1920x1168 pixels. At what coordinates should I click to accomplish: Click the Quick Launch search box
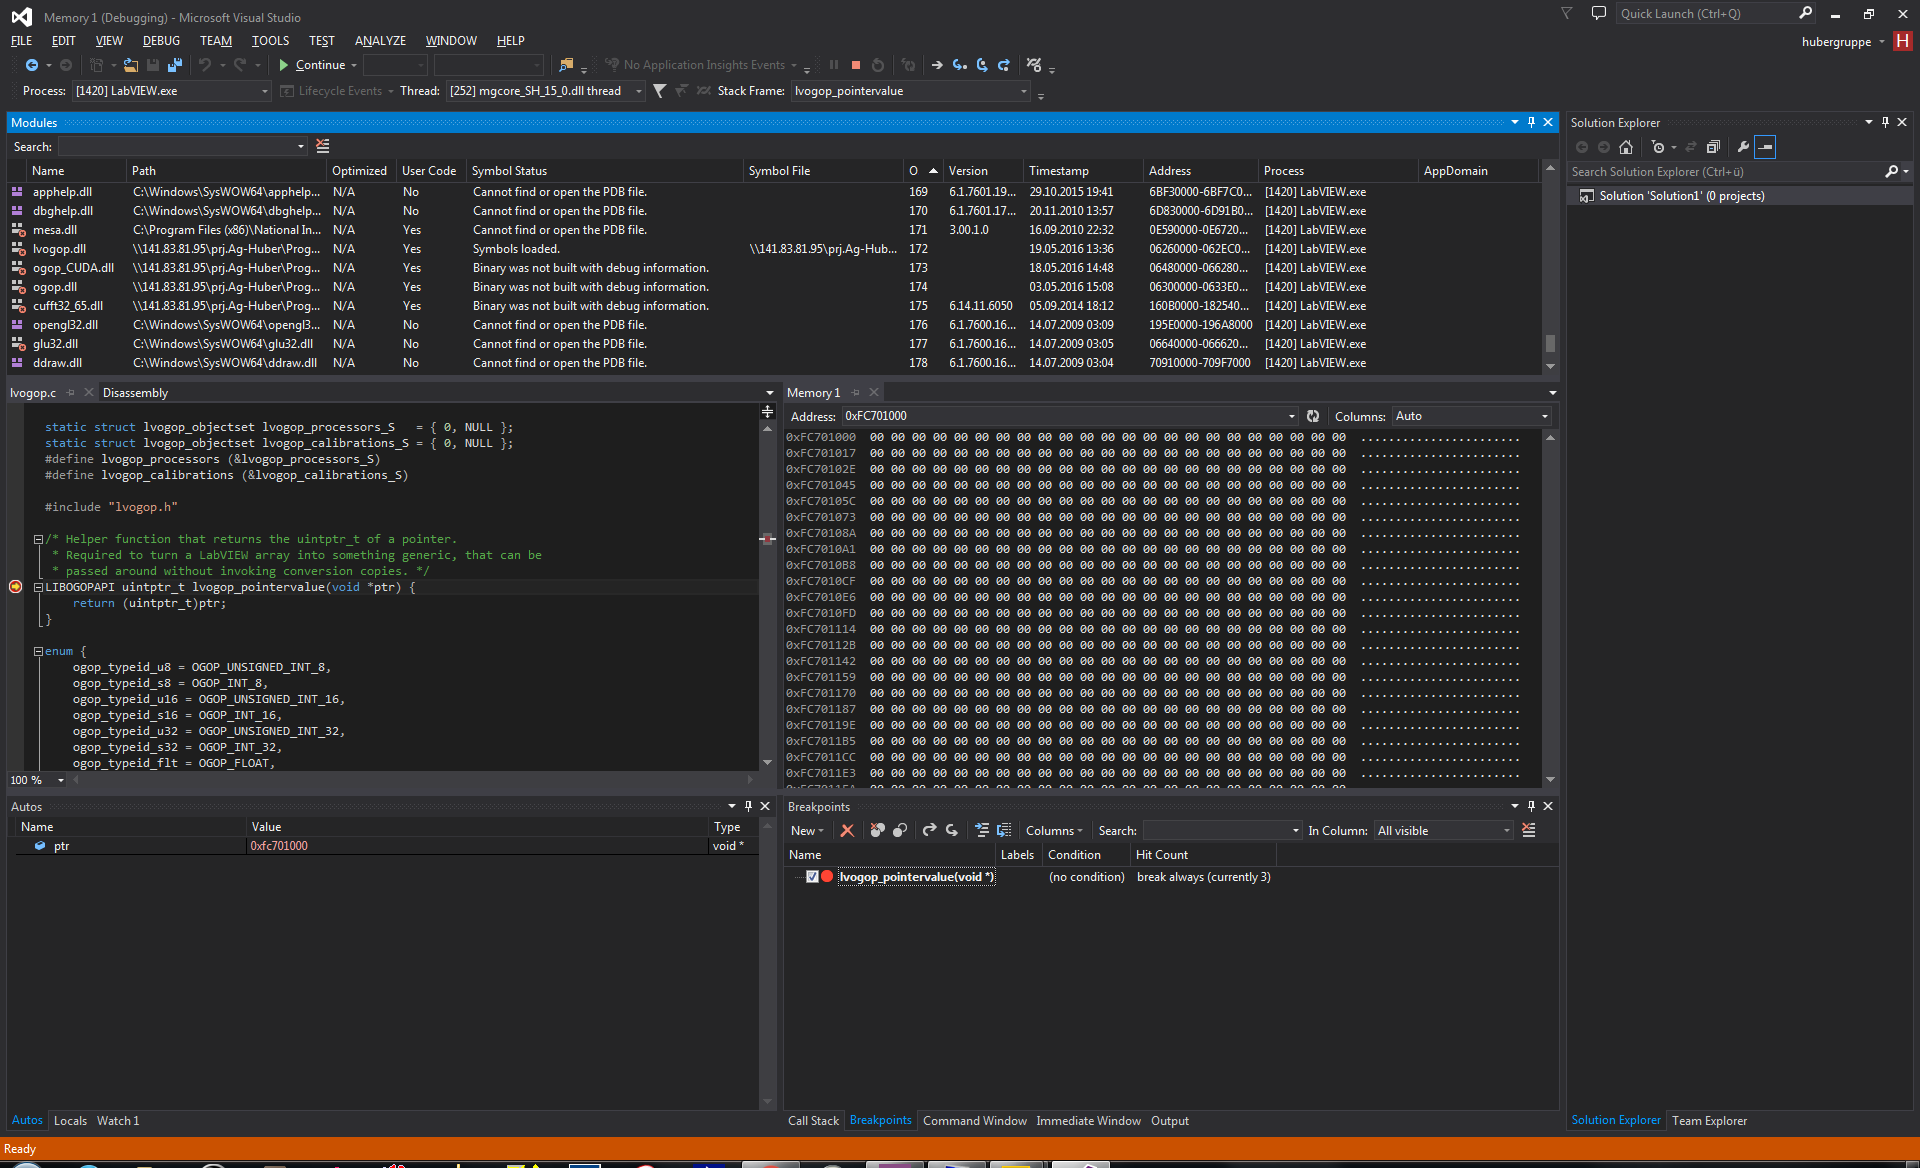tap(1715, 14)
